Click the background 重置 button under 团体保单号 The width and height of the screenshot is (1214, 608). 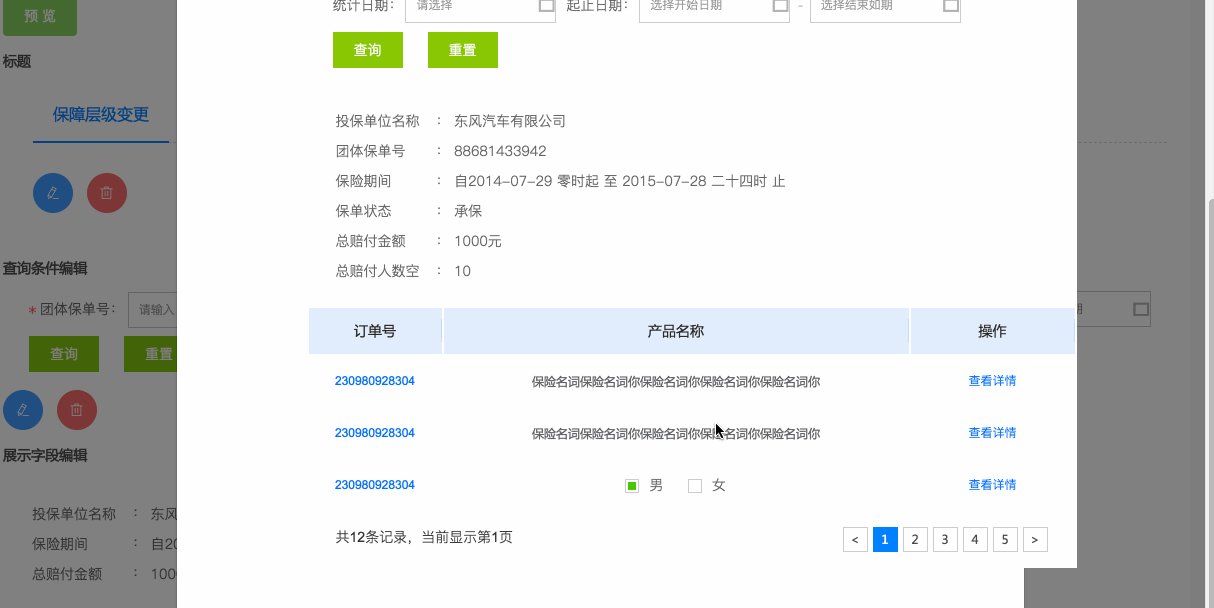point(151,354)
